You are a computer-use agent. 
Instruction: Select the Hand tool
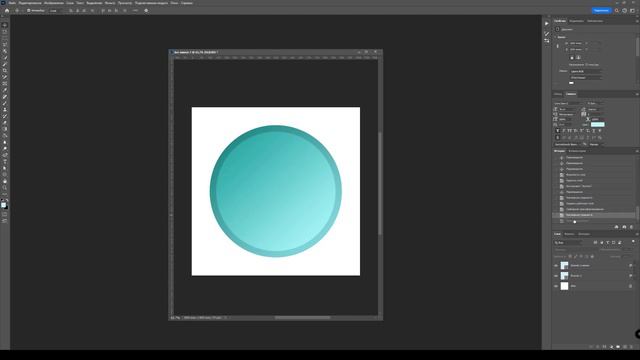click(x=5, y=181)
